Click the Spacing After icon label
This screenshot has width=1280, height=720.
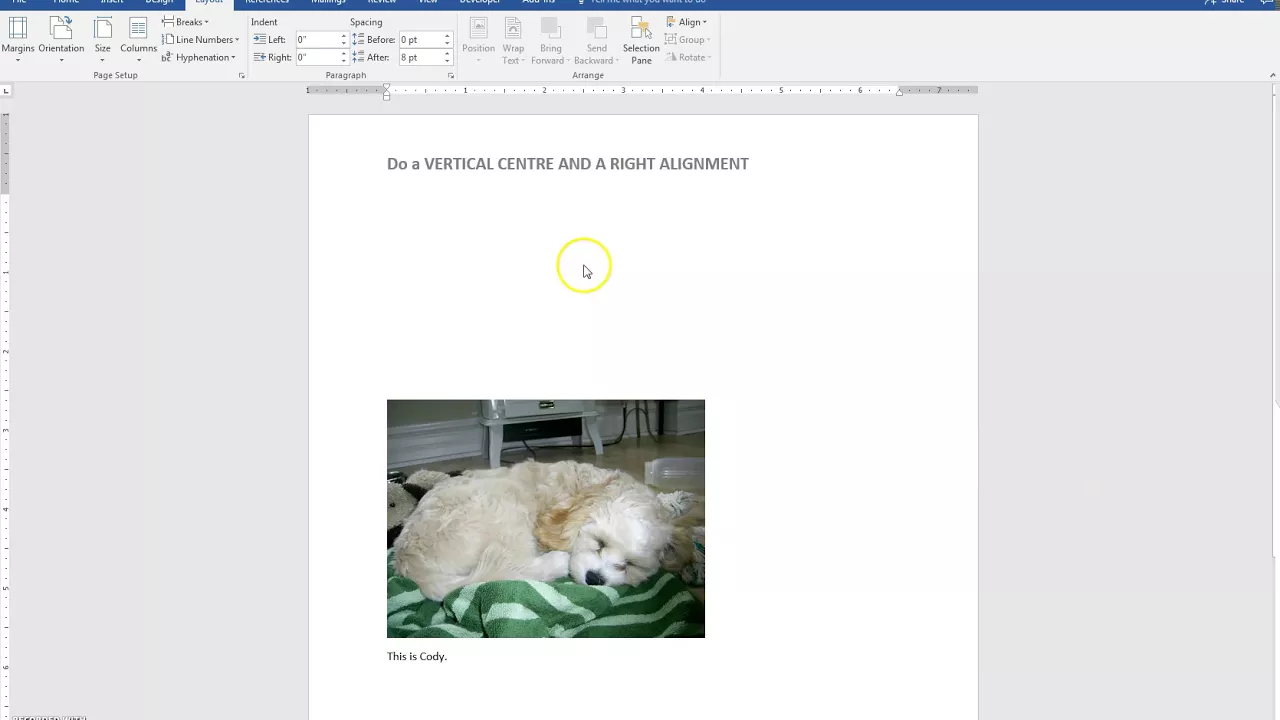[371, 58]
